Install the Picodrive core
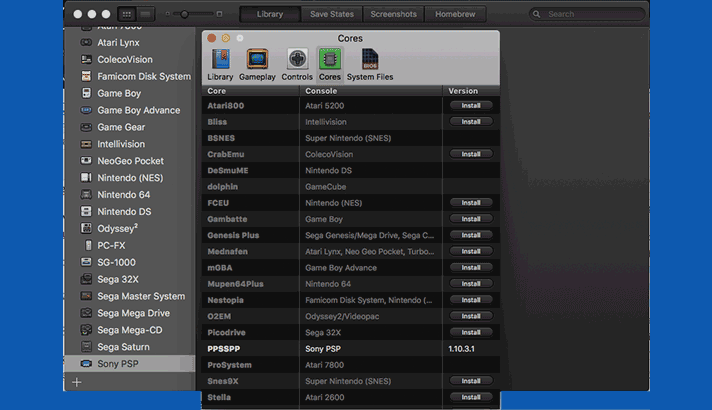The width and height of the screenshot is (712, 410). tap(471, 332)
